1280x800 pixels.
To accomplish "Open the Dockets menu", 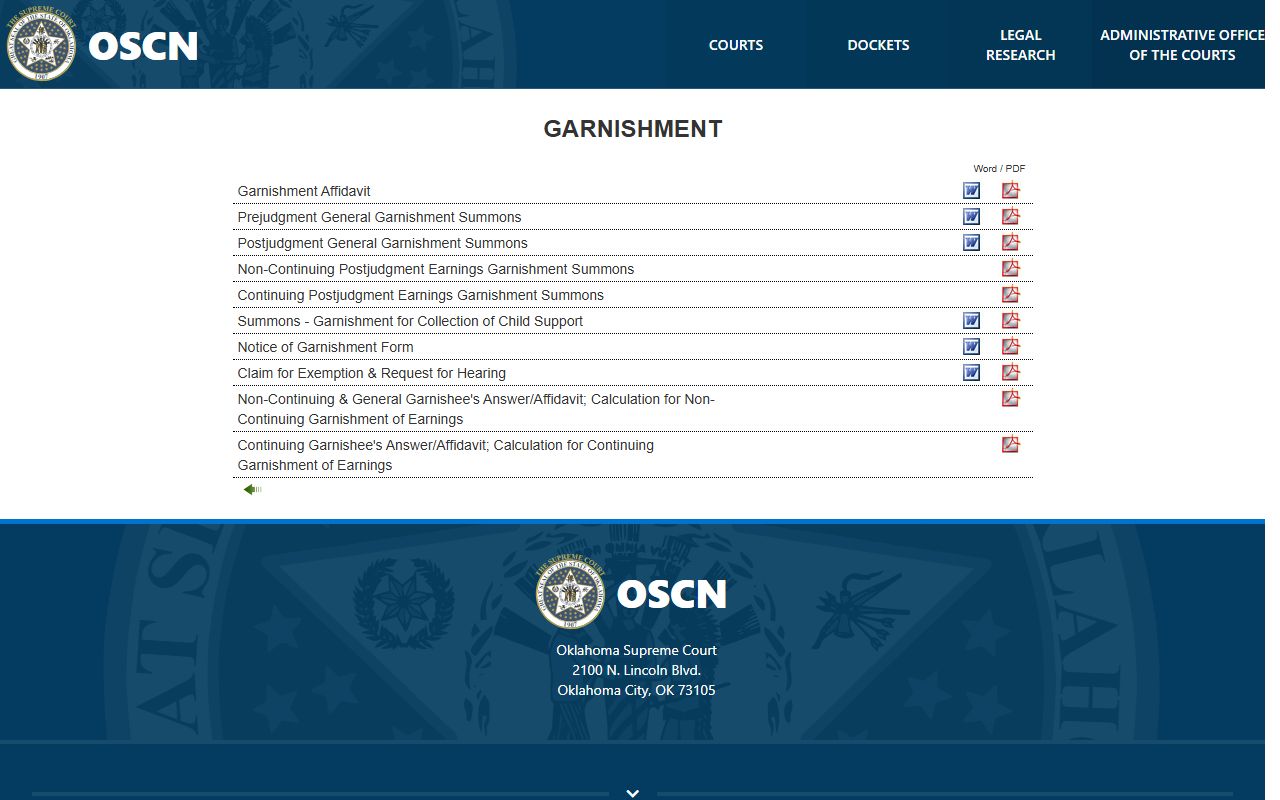I will pyautogui.click(x=878, y=45).
